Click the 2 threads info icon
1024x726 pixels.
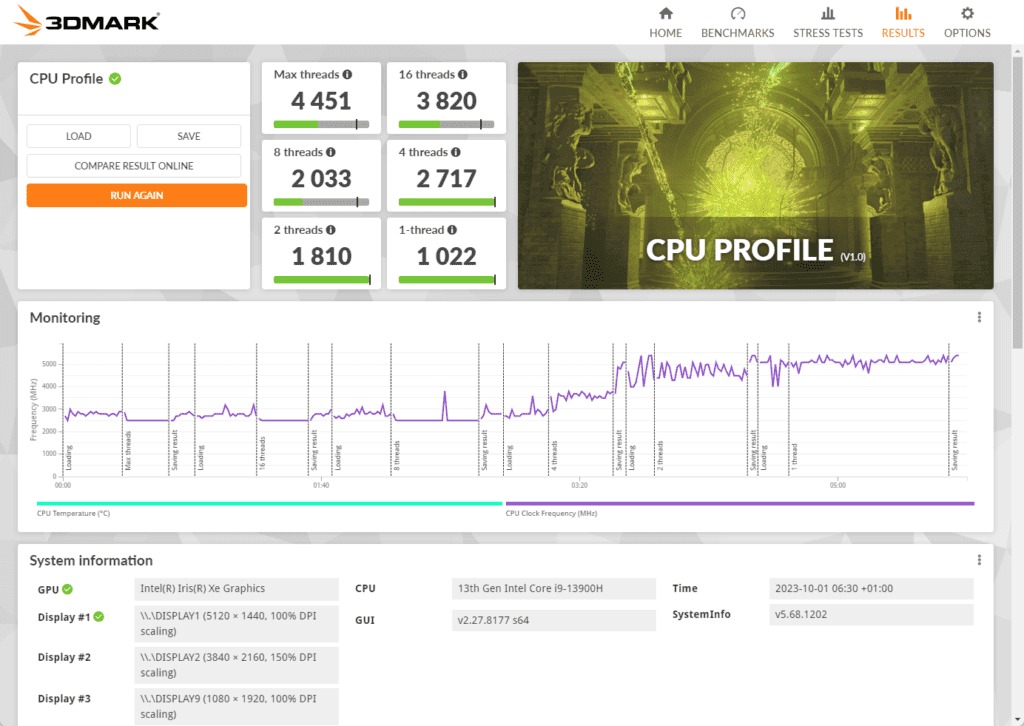pyautogui.click(x=331, y=230)
